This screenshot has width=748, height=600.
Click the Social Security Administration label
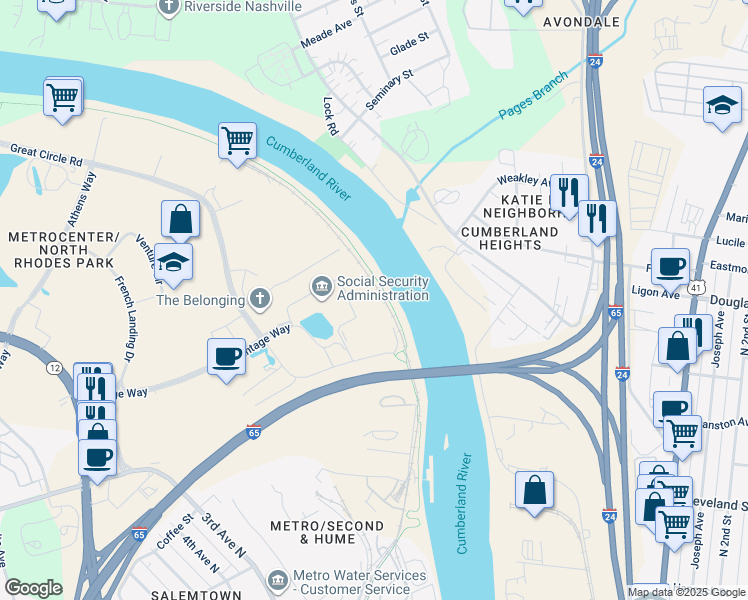[x=383, y=288]
